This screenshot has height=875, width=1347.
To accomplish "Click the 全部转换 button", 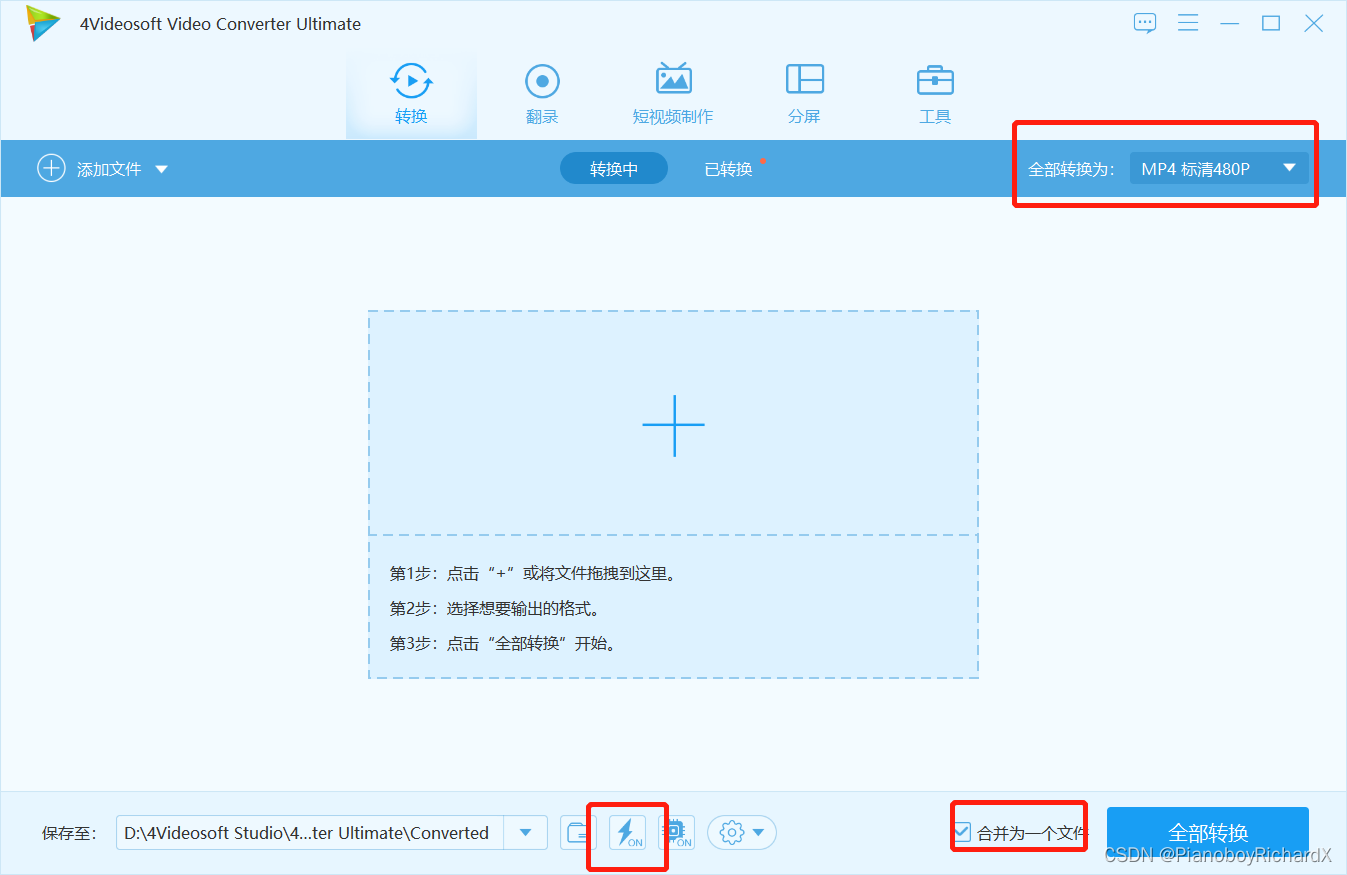I will click(1208, 833).
